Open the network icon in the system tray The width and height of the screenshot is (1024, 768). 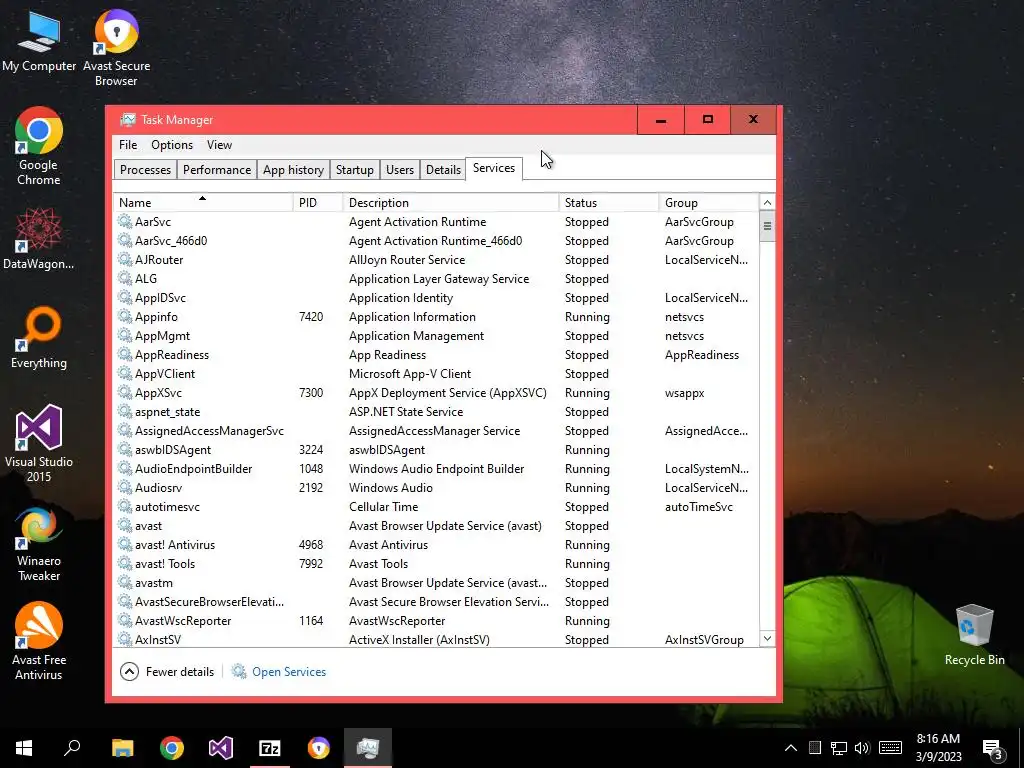pyautogui.click(x=839, y=748)
